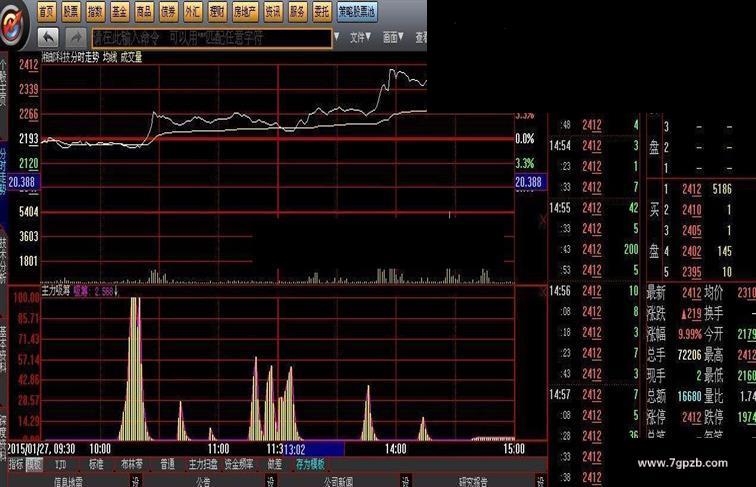Close the indicator pane with X
The width and height of the screenshot is (756, 487).
point(543,291)
